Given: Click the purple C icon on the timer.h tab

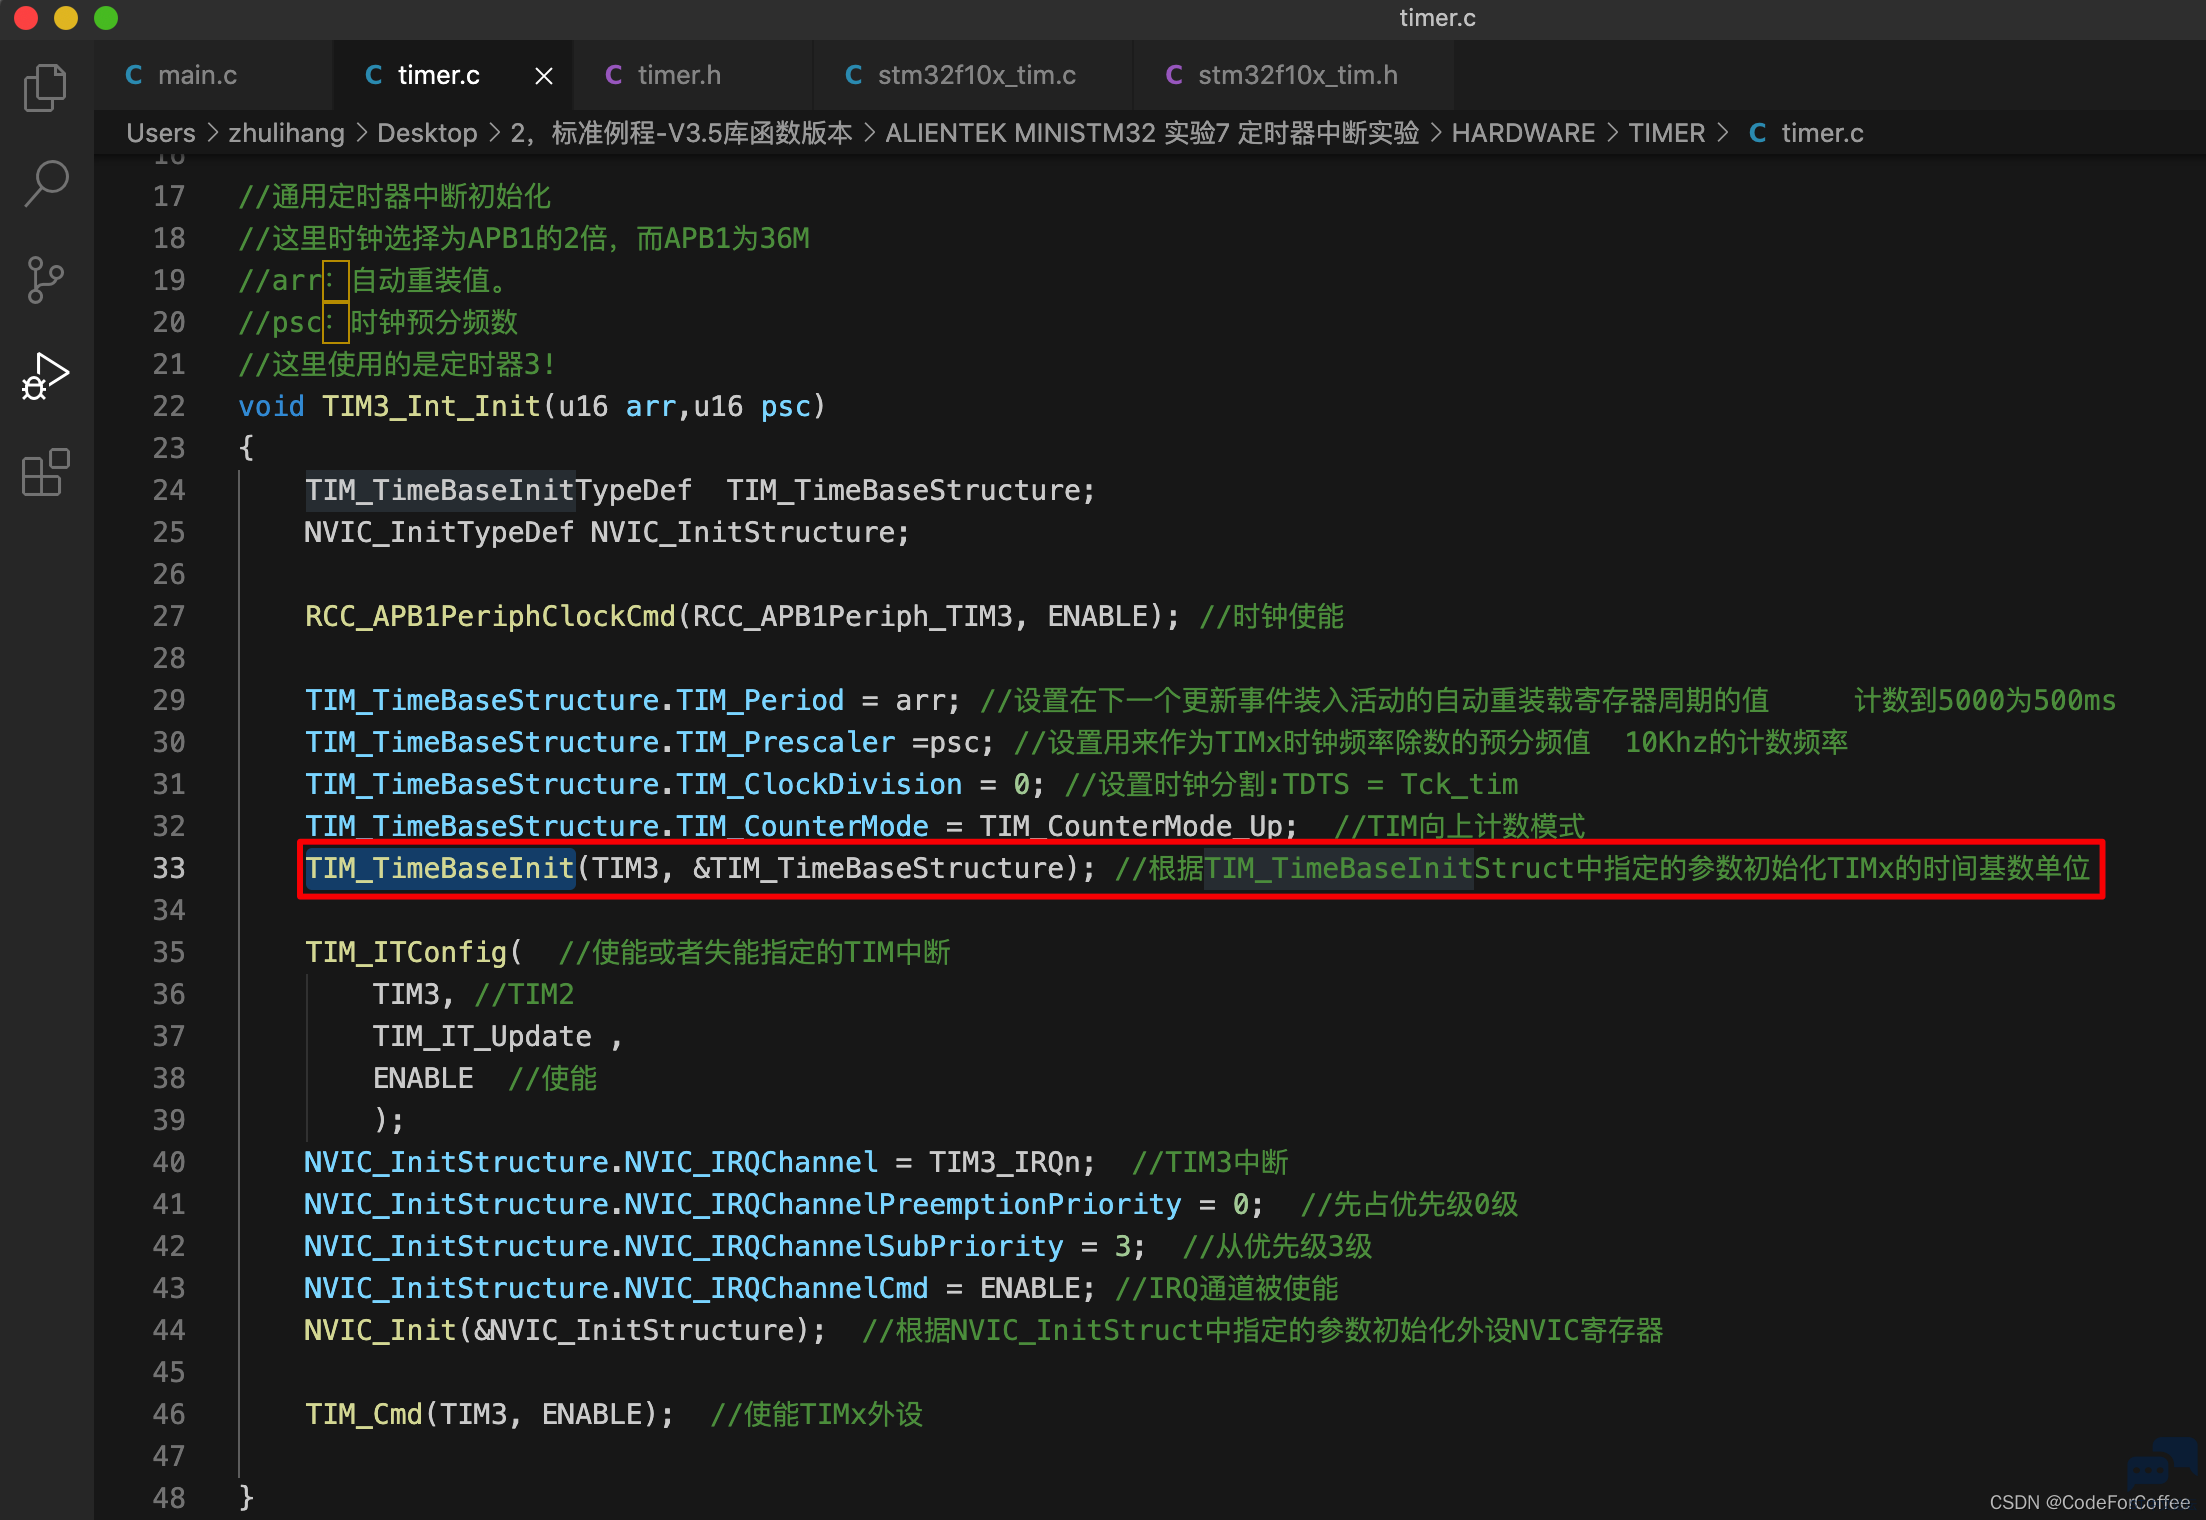Looking at the screenshot, I should (613, 75).
